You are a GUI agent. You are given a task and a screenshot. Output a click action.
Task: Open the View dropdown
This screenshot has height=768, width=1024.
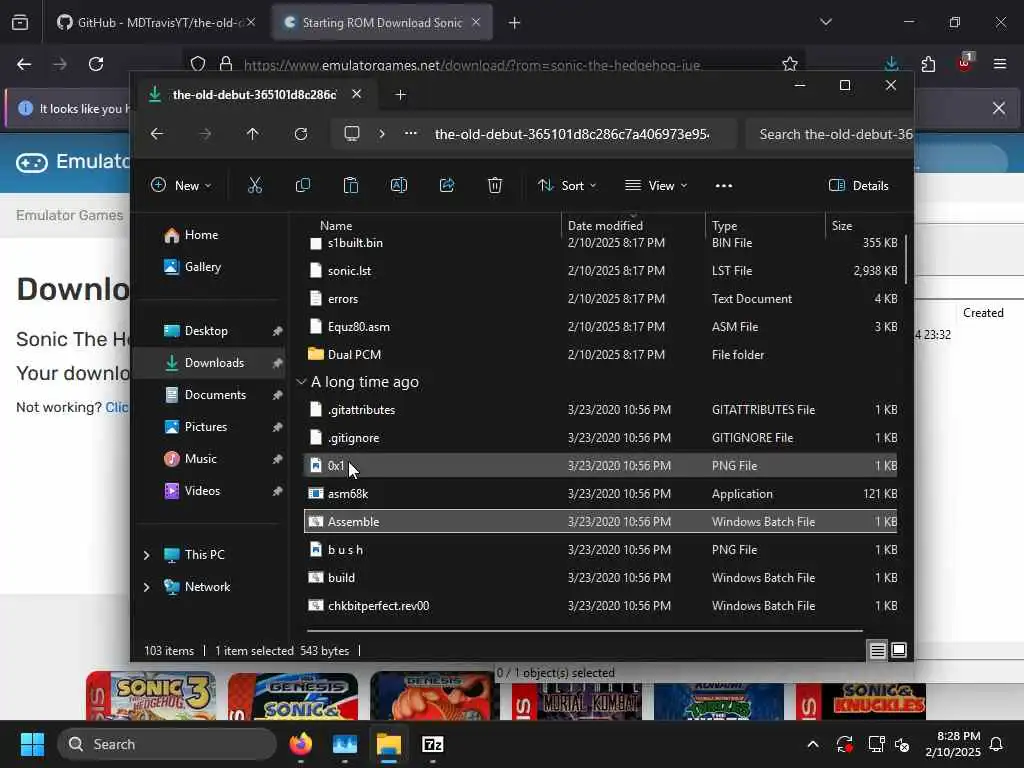pos(656,186)
